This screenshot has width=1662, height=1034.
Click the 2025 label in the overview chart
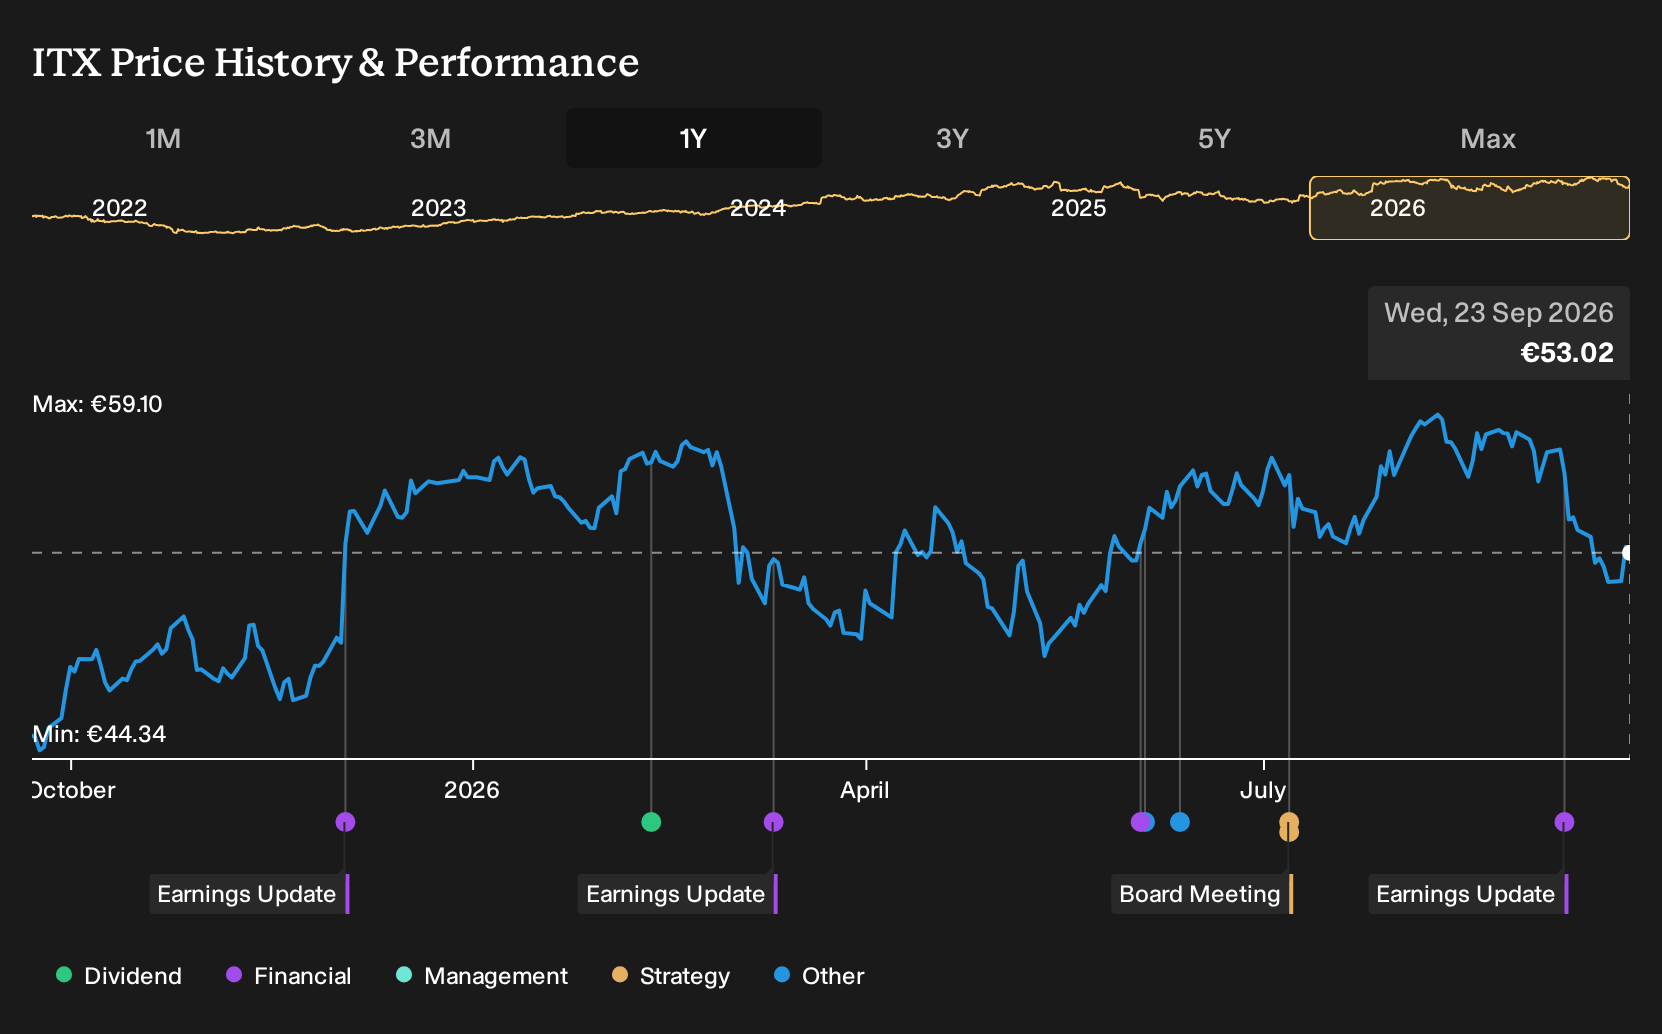[x=1078, y=208]
